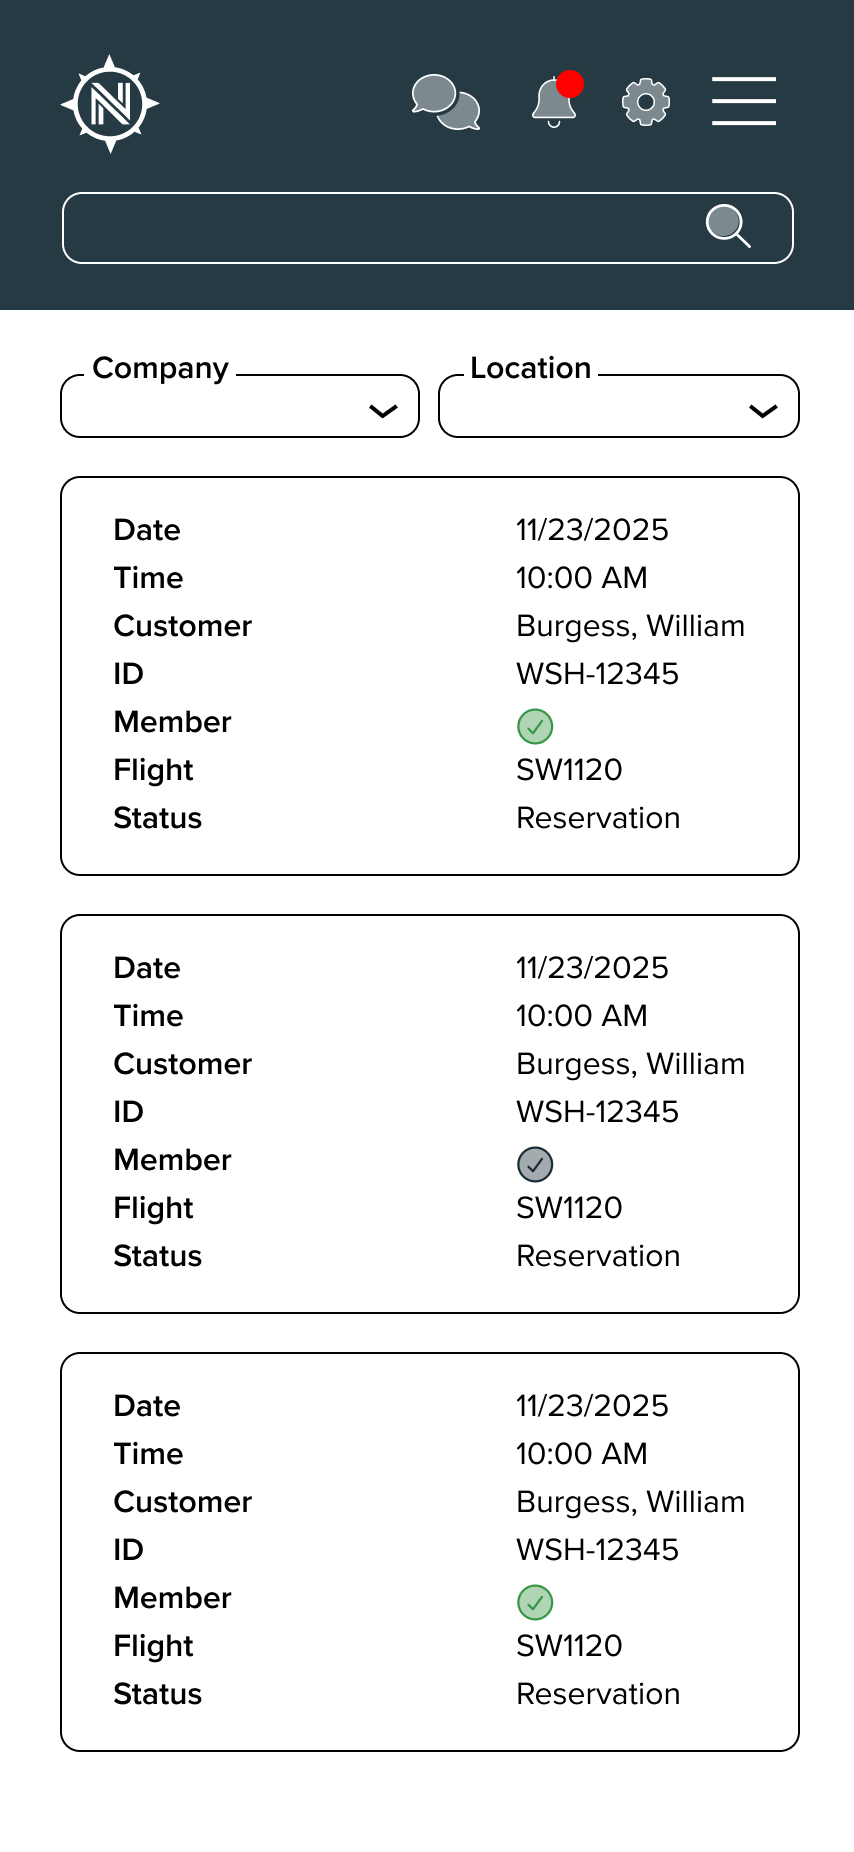This screenshot has width=854, height=1852.
Task: Click Reservation status in first card
Action: 598,818
